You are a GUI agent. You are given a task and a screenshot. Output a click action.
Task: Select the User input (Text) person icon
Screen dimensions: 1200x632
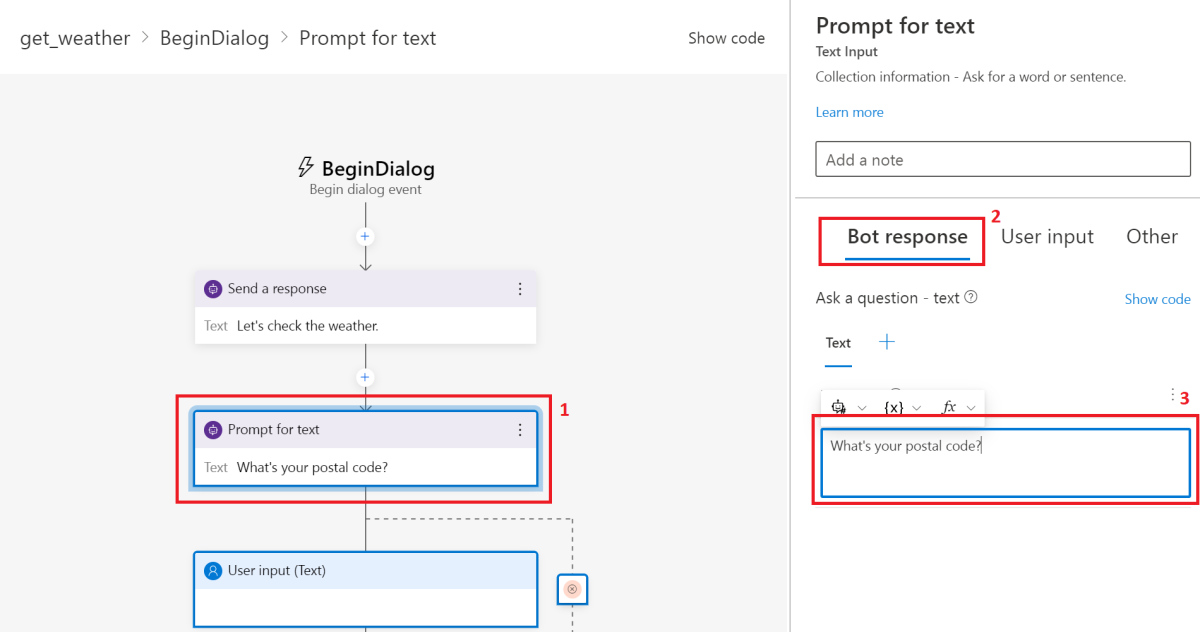(x=212, y=570)
